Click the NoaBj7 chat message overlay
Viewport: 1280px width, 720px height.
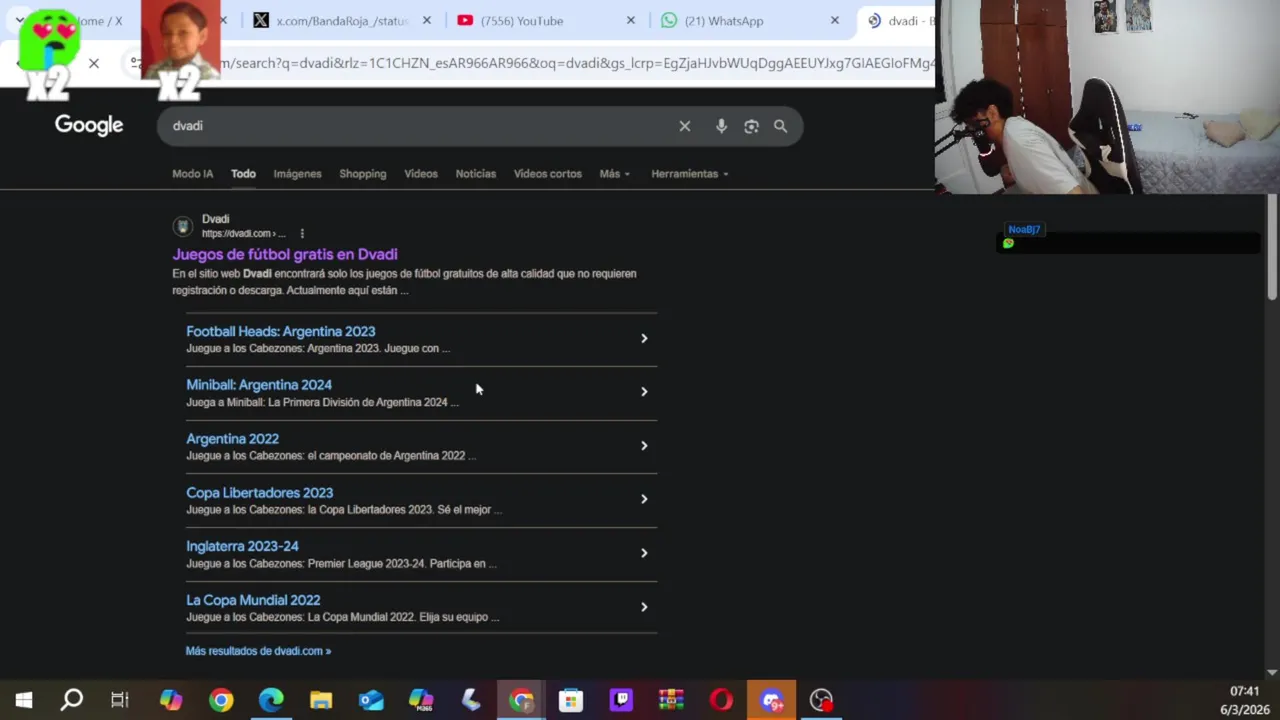1128,238
